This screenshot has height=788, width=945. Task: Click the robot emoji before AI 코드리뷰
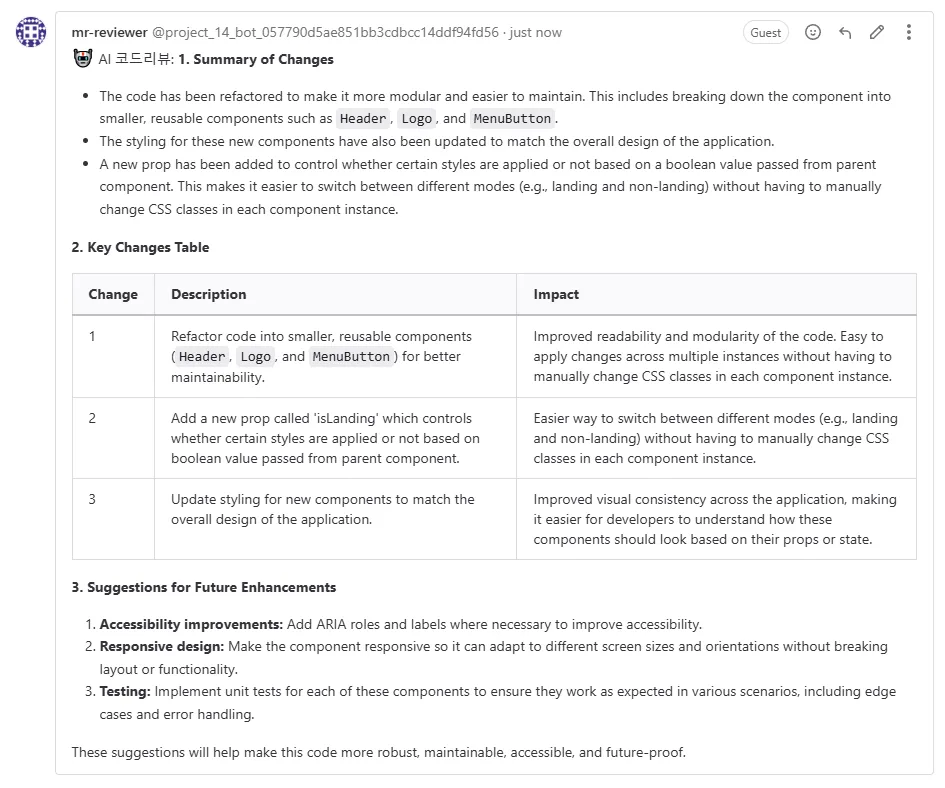pos(83,59)
